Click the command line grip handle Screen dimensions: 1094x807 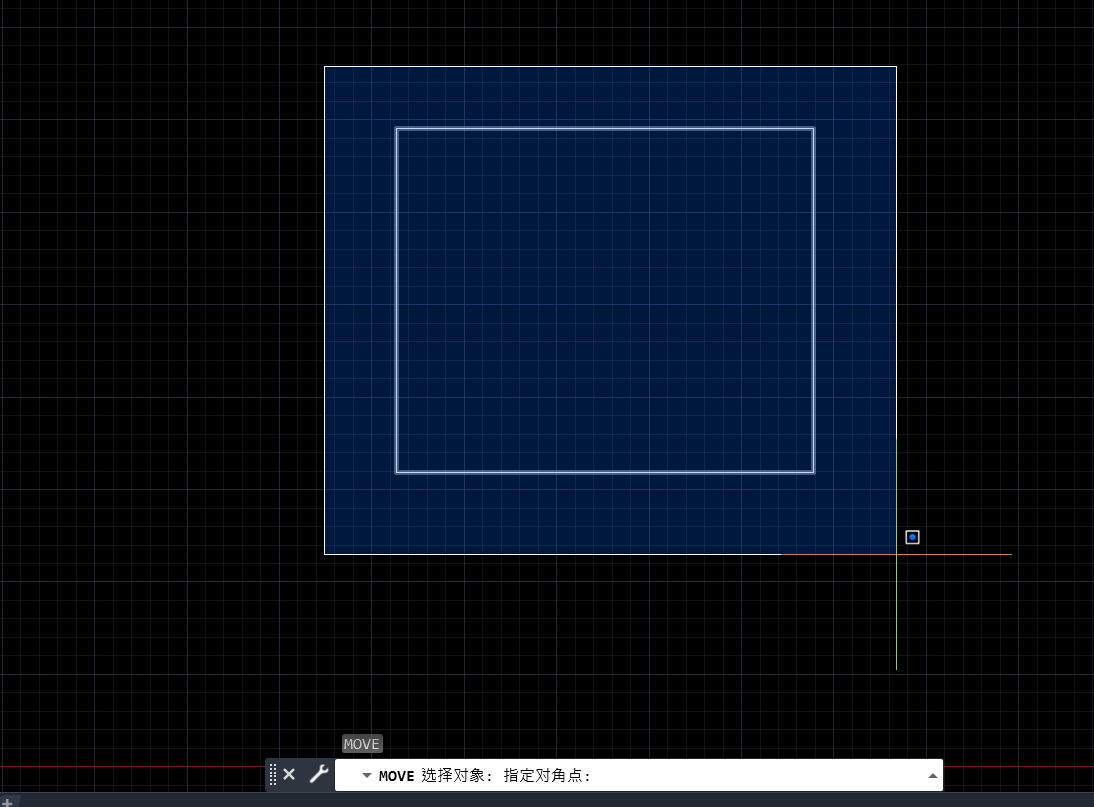[273, 774]
